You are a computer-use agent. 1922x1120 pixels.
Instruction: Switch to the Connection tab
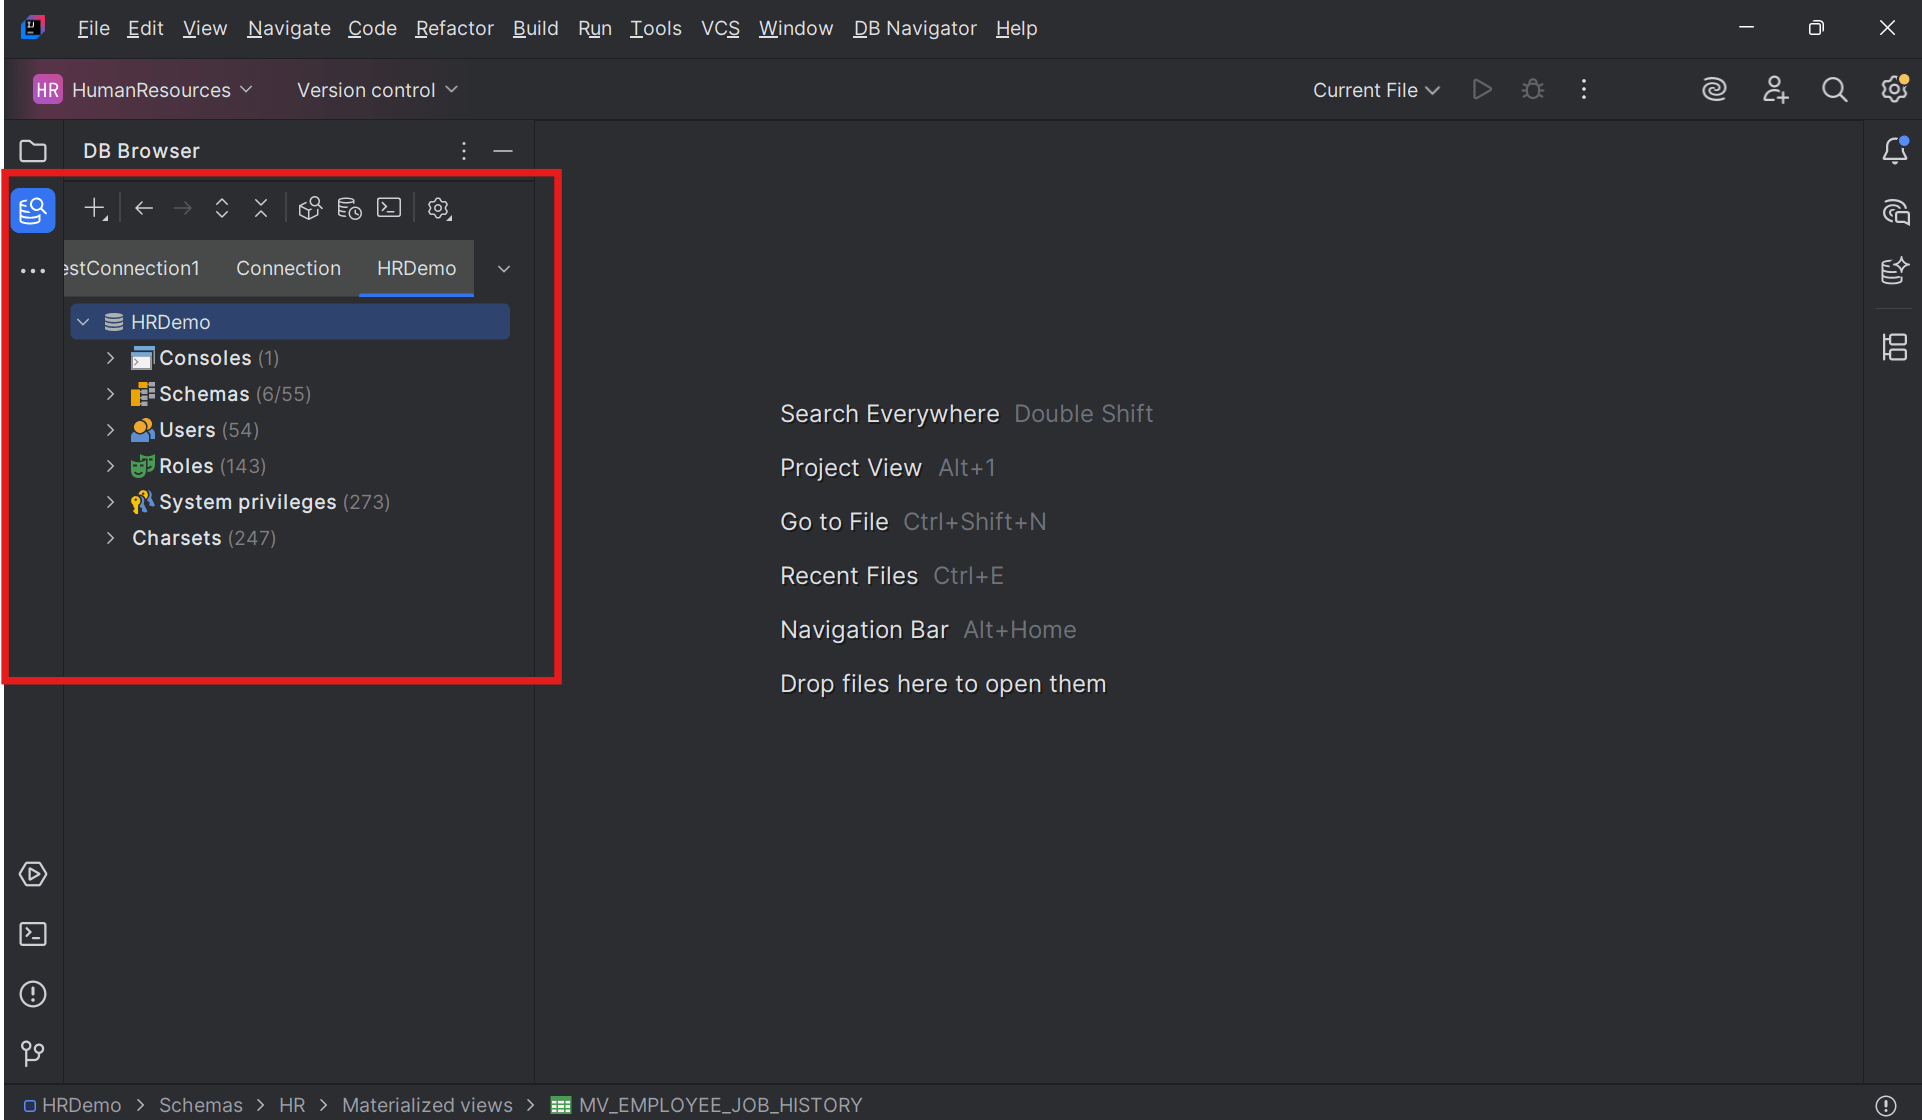[288, 268]
